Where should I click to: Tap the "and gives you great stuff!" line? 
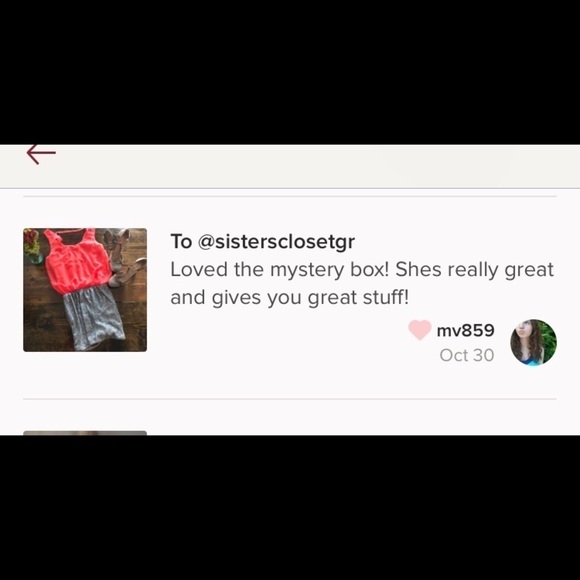click(290, 297)
